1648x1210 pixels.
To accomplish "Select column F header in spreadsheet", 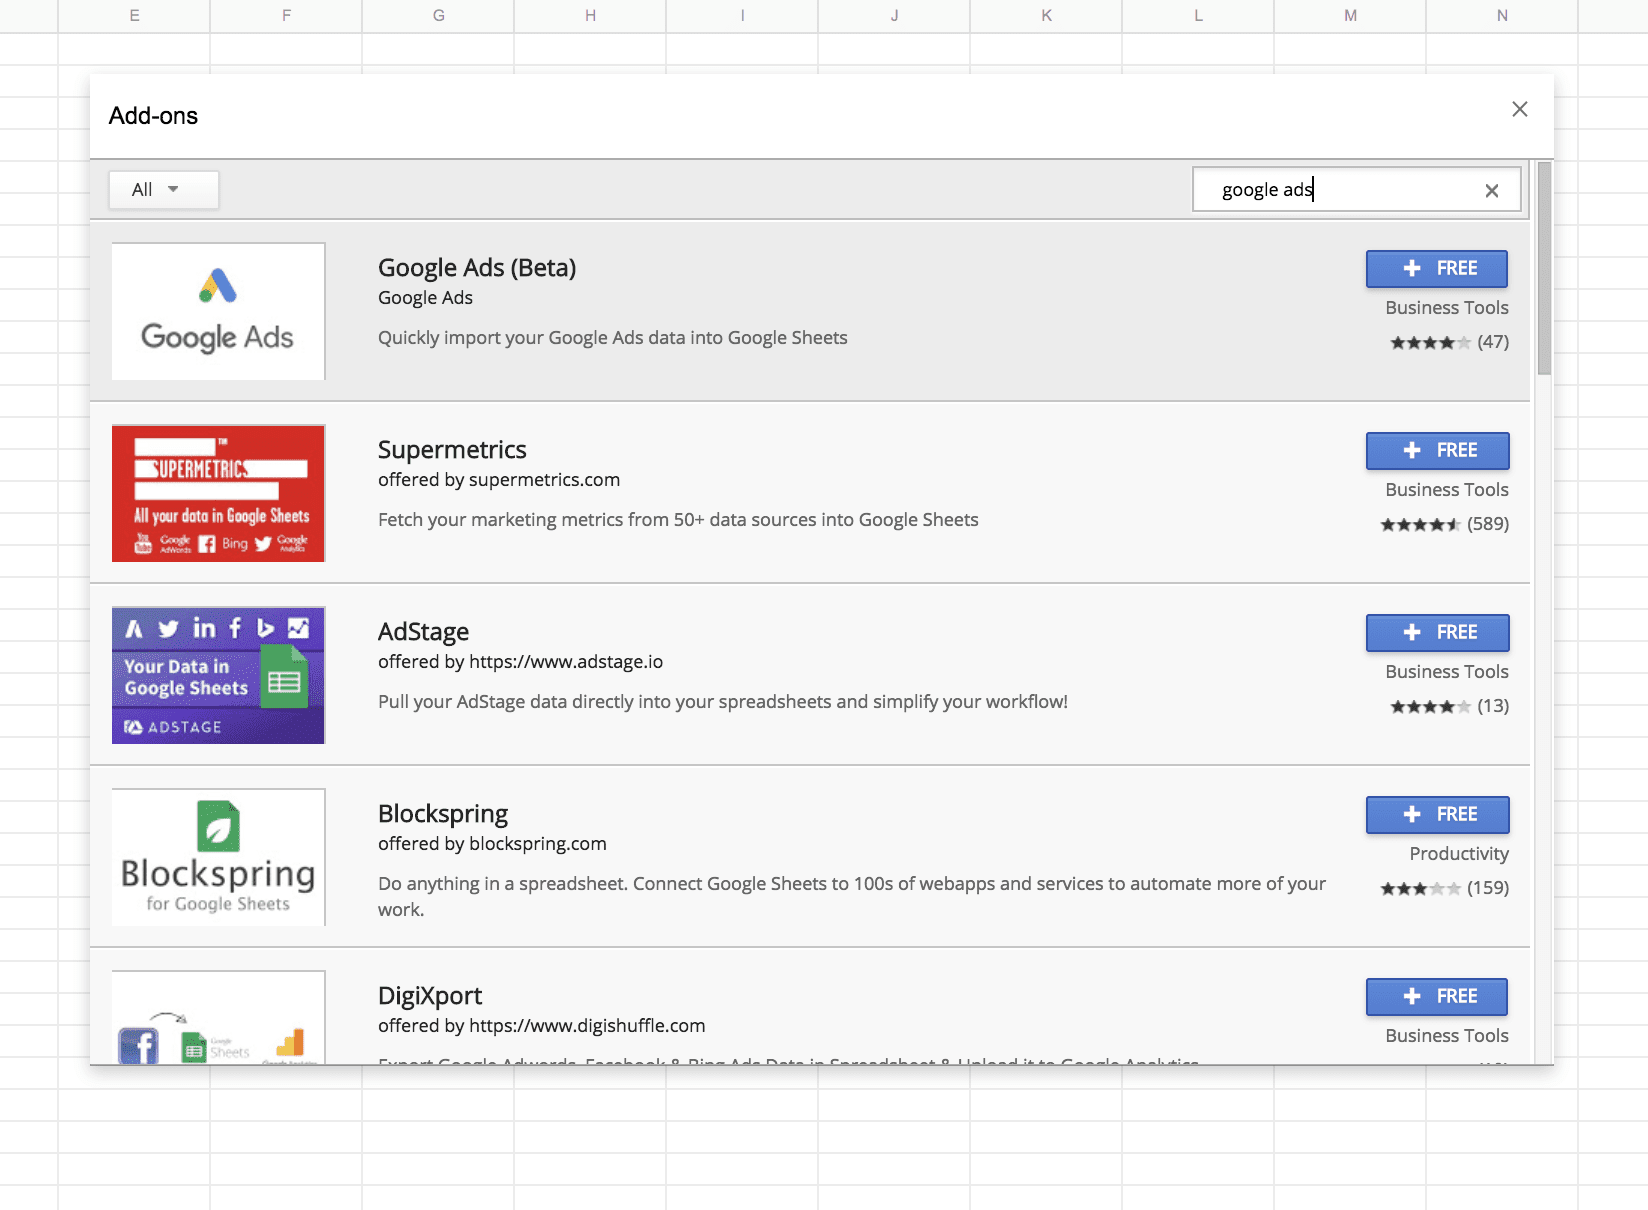I will (x=286, y=16).
